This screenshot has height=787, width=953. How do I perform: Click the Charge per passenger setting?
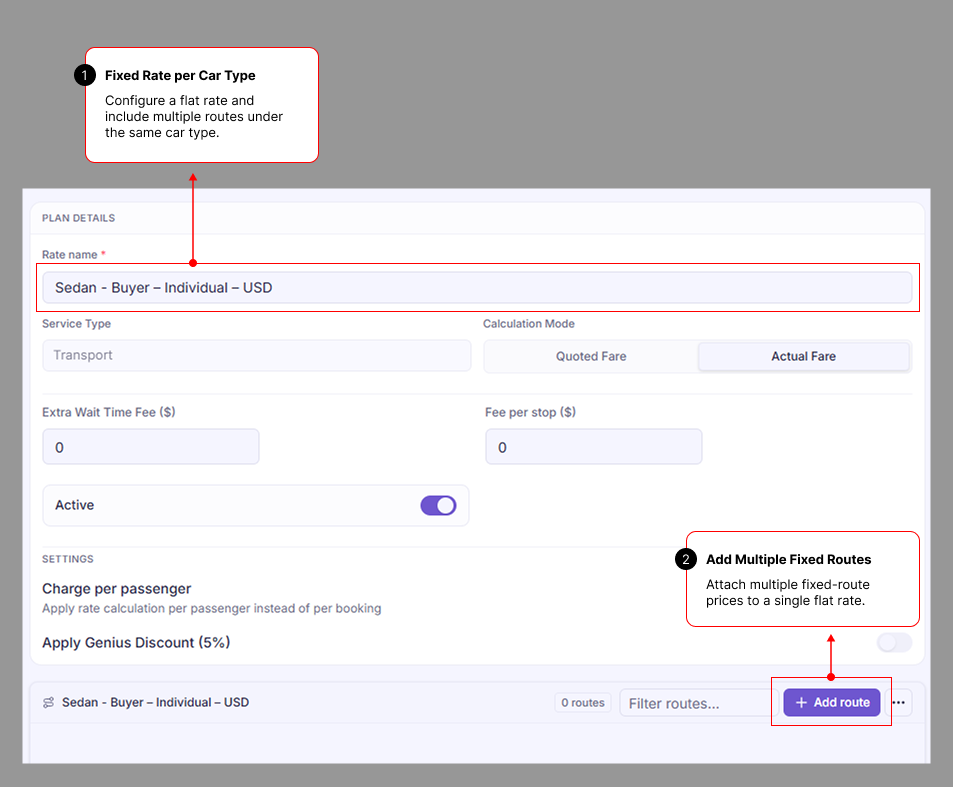tap(116, 589)
